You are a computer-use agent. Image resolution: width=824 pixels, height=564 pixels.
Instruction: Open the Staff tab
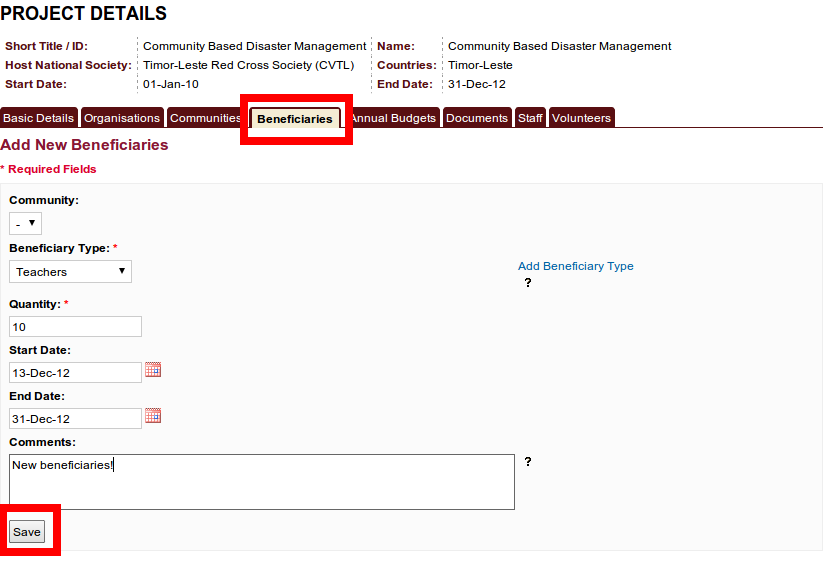tap(530, 118)
